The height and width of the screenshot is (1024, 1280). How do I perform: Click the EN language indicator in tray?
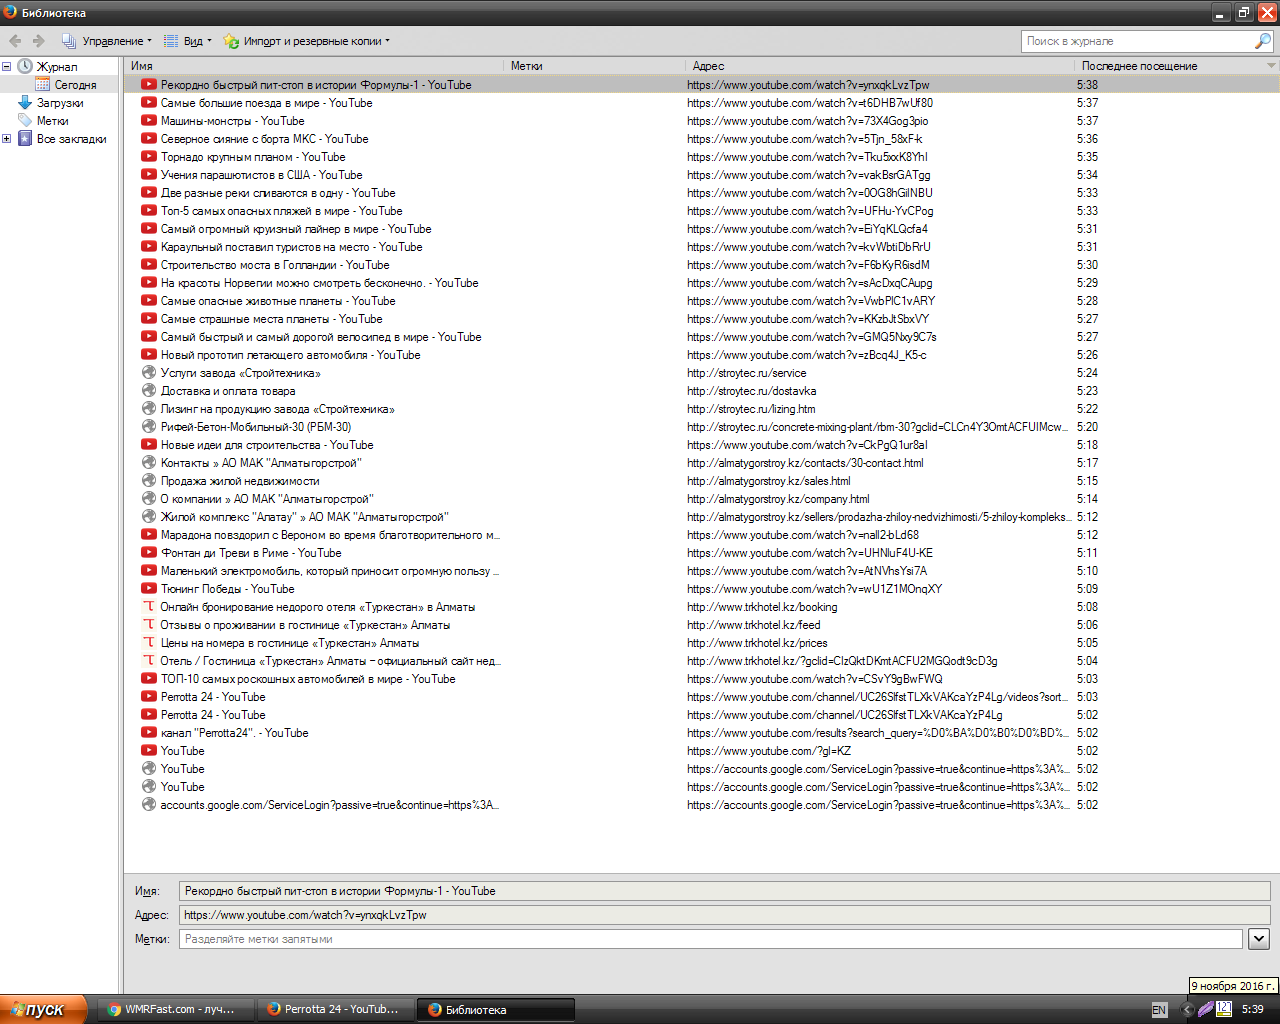1159,1010
